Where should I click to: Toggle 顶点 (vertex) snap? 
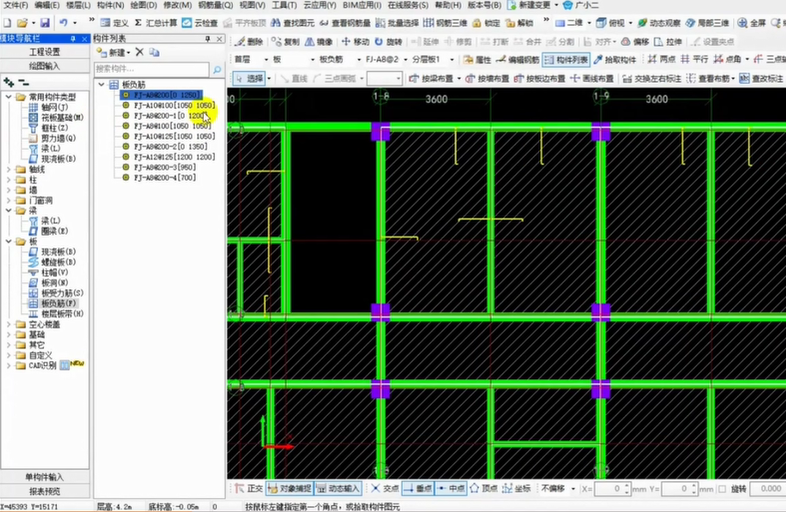484,488
